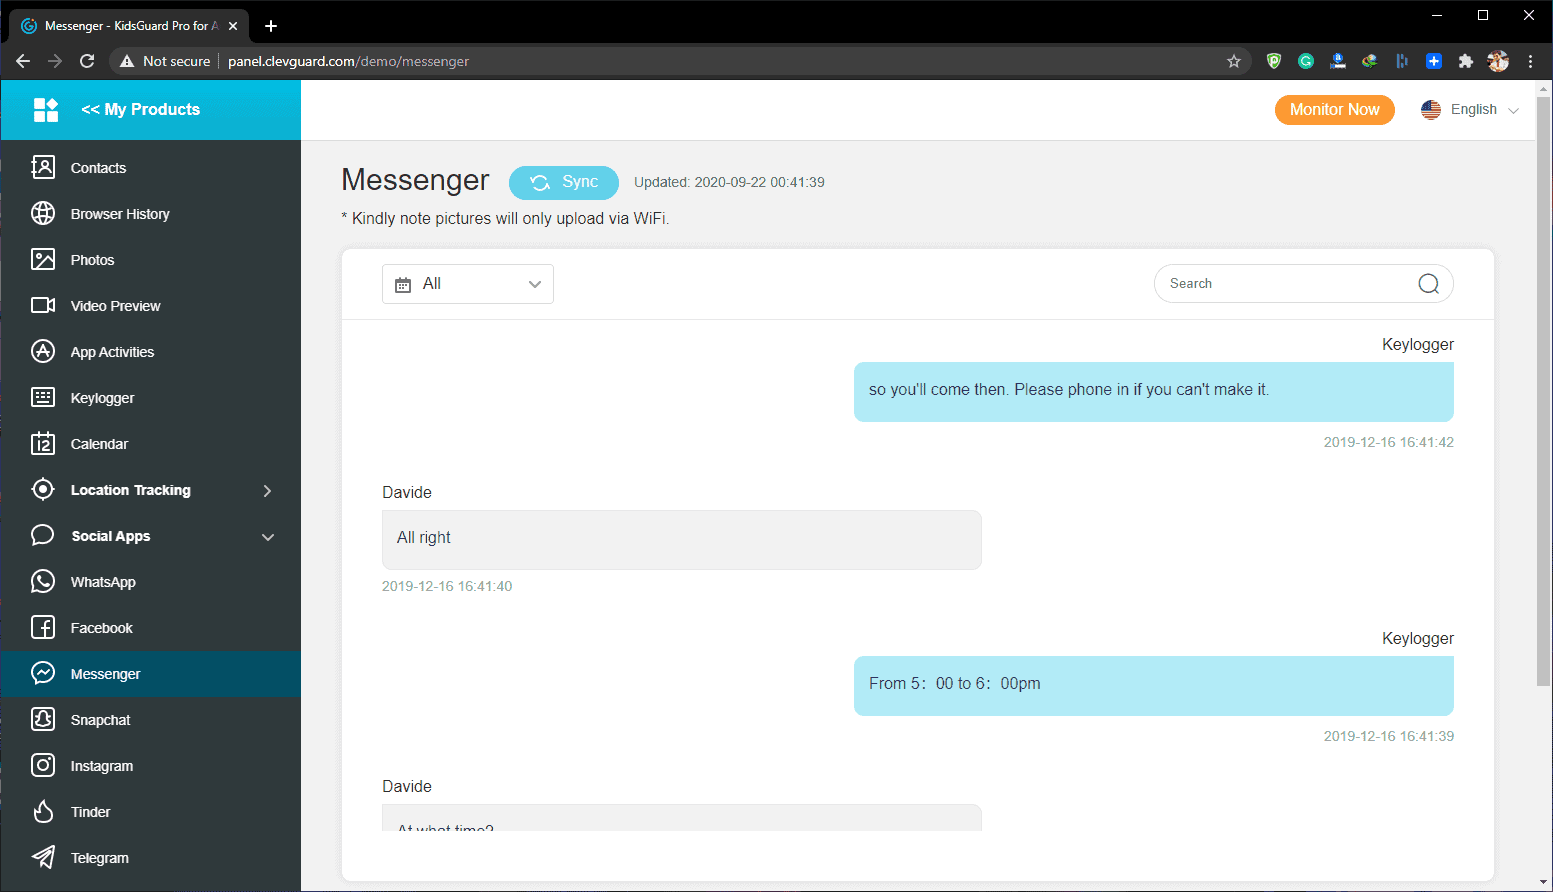Collapse the Social Apps section
Screen dimensions: 1553x892
(267, 536)
